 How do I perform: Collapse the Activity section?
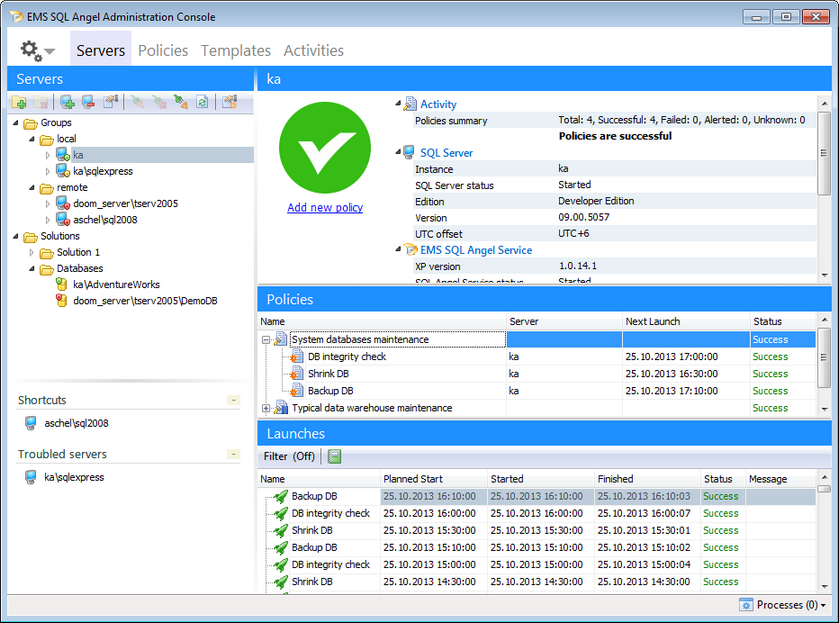(x=398, y=103)
